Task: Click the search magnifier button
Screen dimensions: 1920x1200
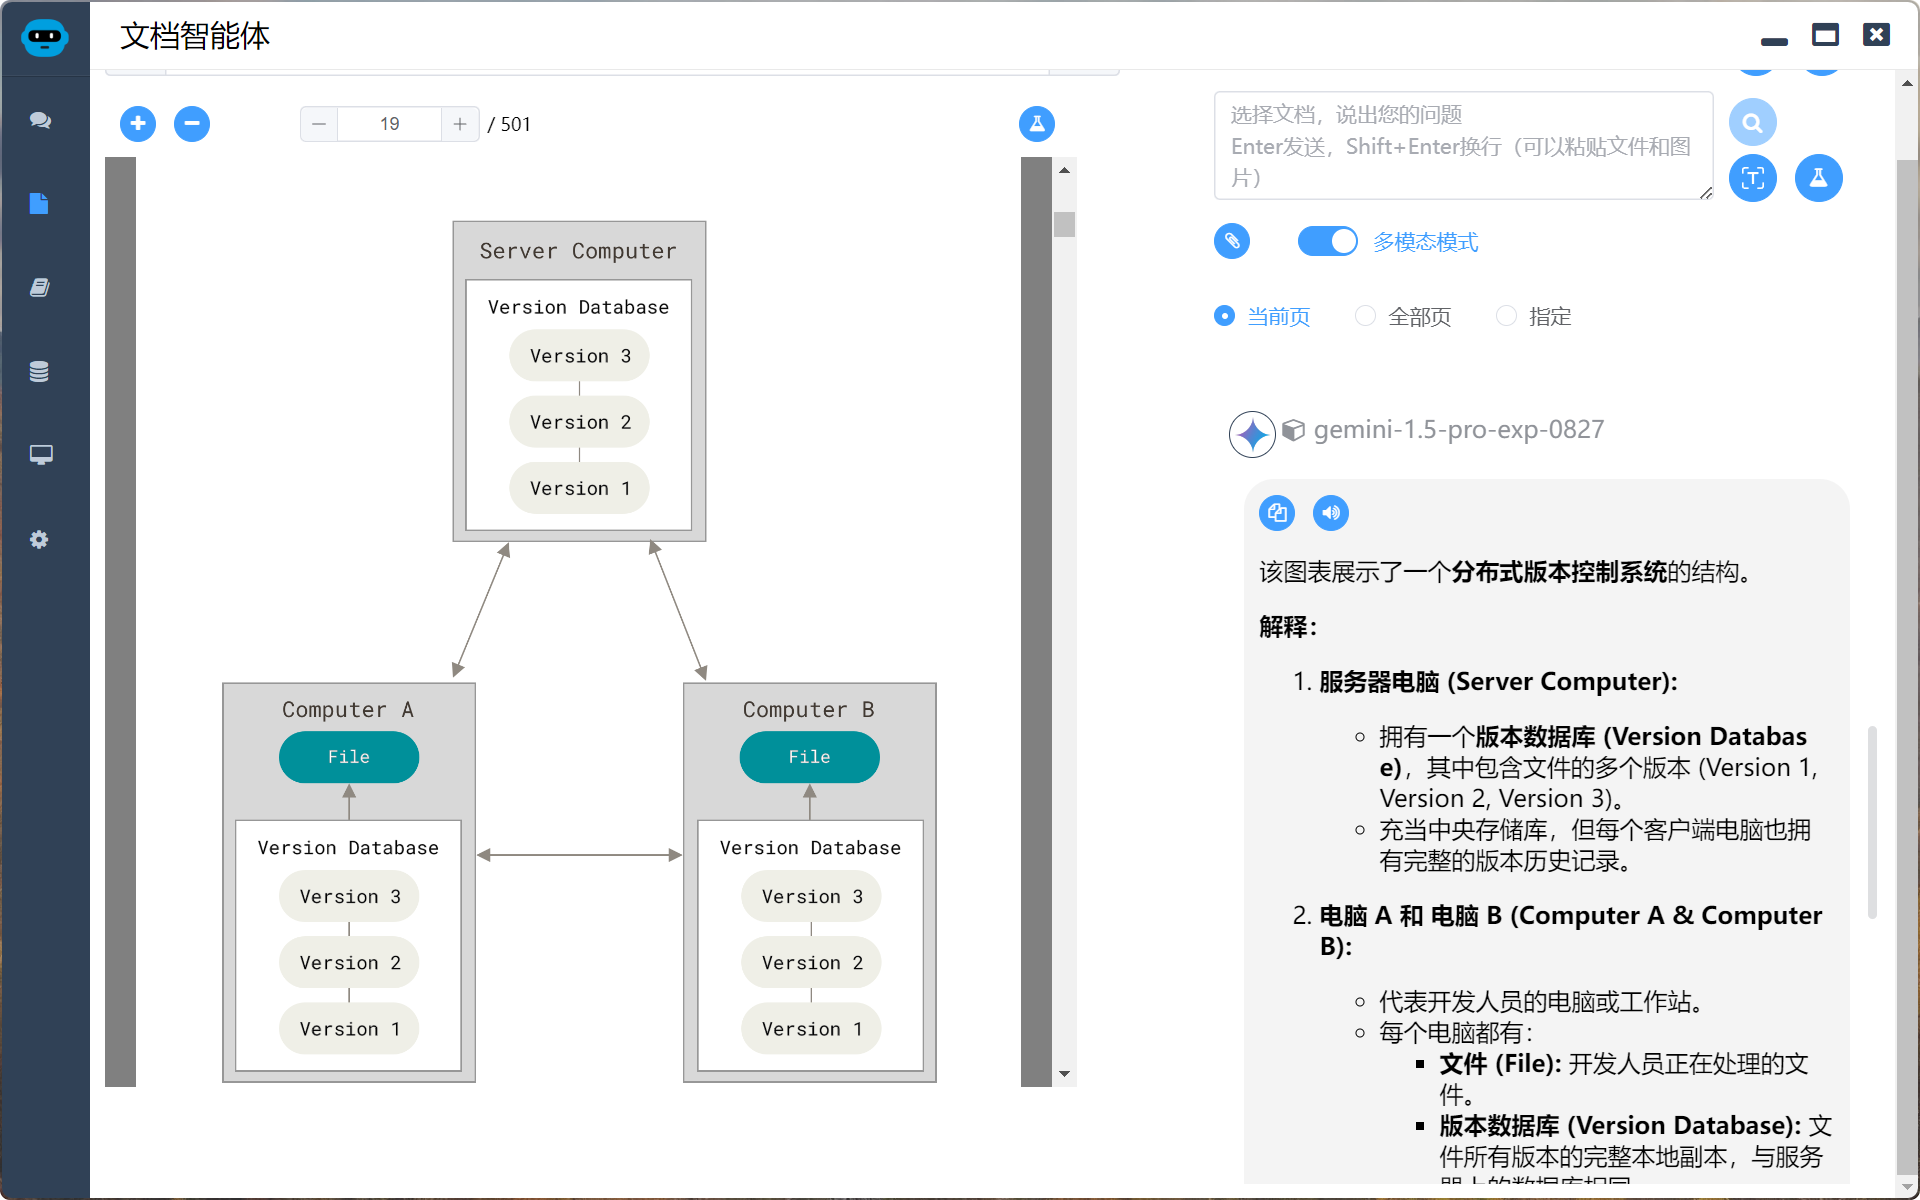Action: [1753, 123]
